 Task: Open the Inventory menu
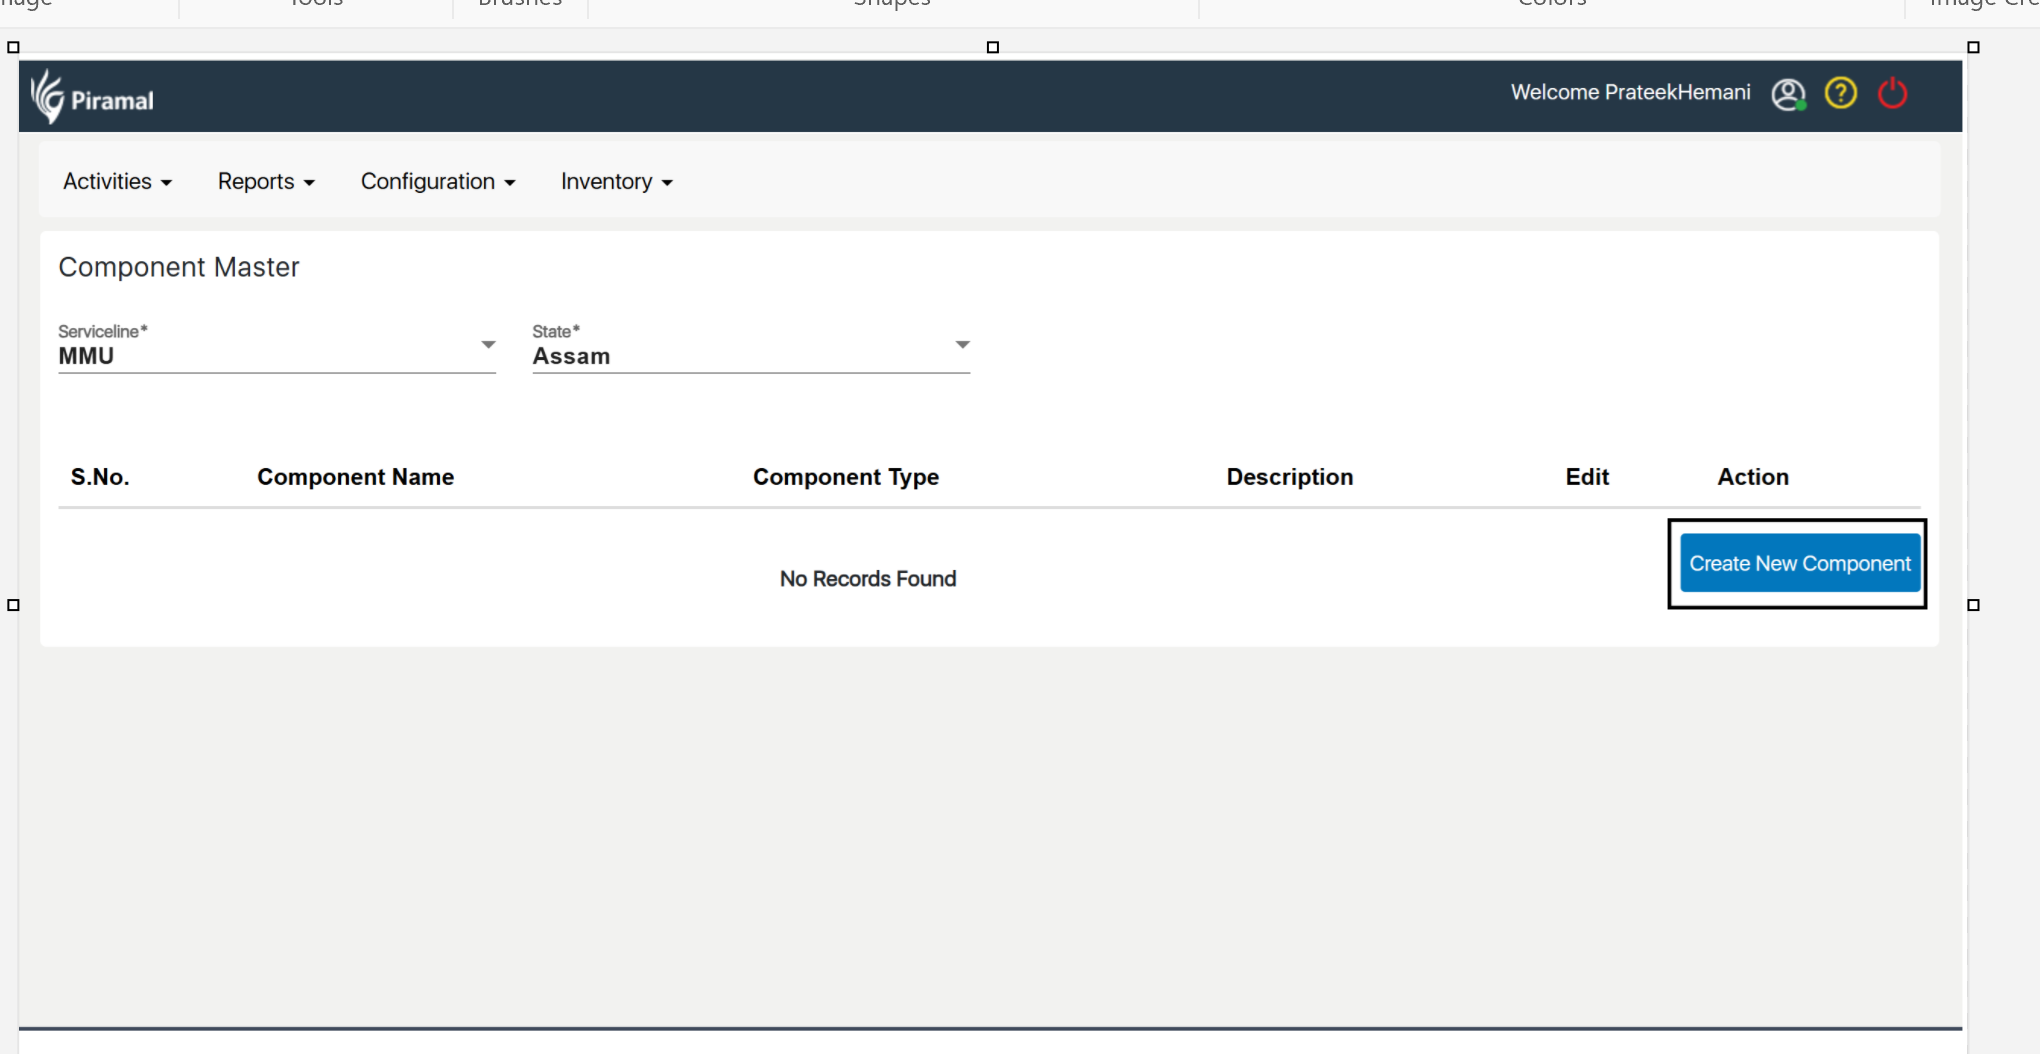616,181
